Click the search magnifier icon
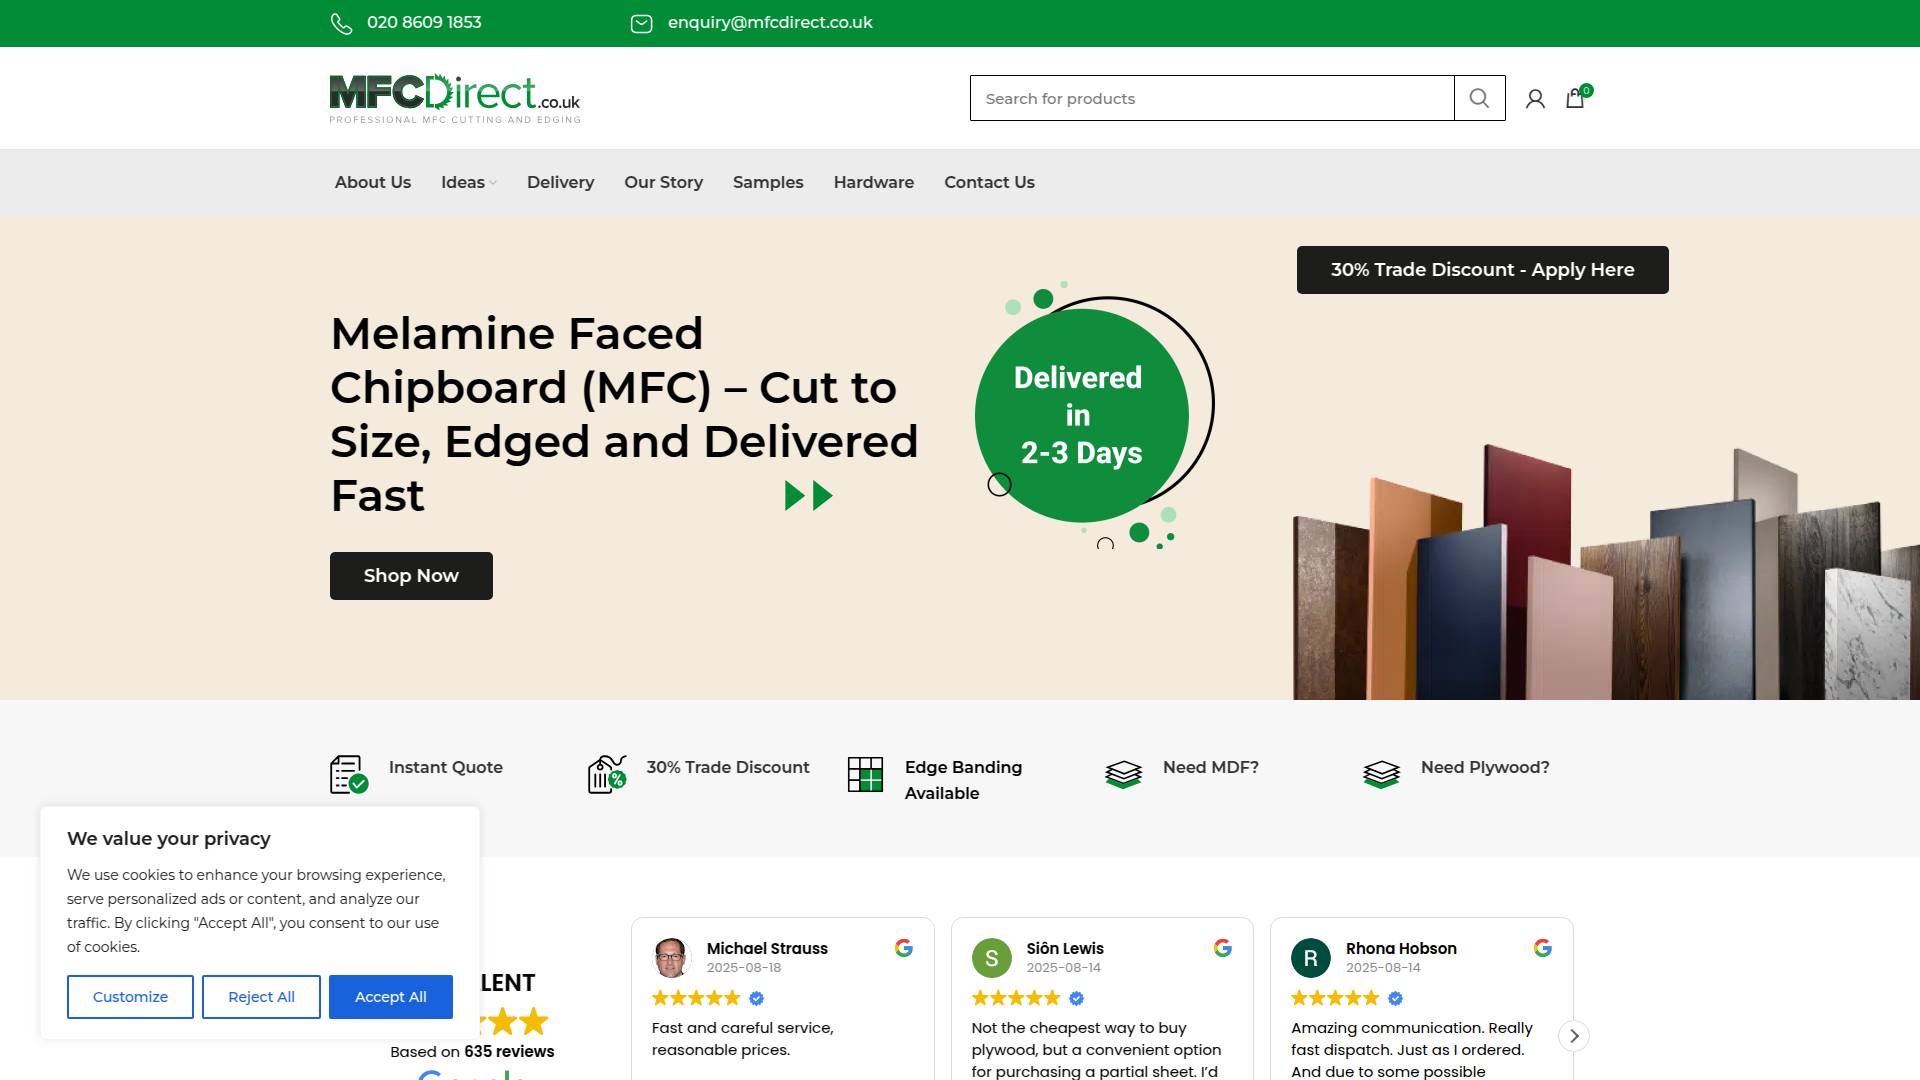1920x1080 pixels. click(1479, 98)
